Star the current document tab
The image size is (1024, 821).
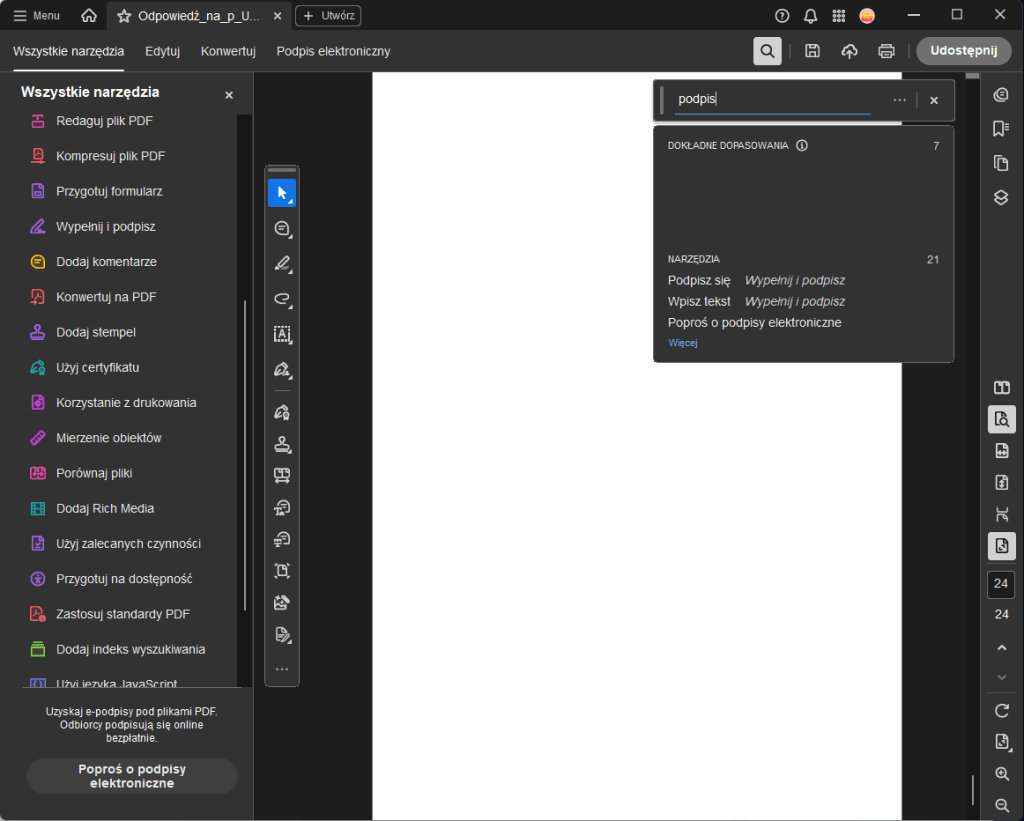point(124,16)
